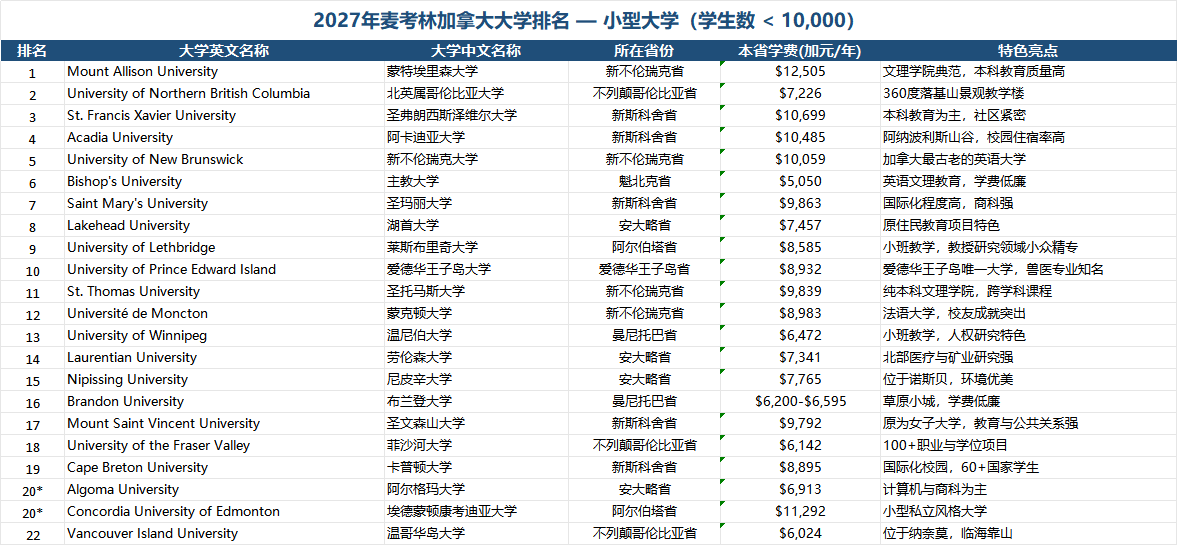Click highlight cell 100+职业与学位项目
Image resolution: width=1177 pixels, height=545 pixels.
pos(1028,445)
